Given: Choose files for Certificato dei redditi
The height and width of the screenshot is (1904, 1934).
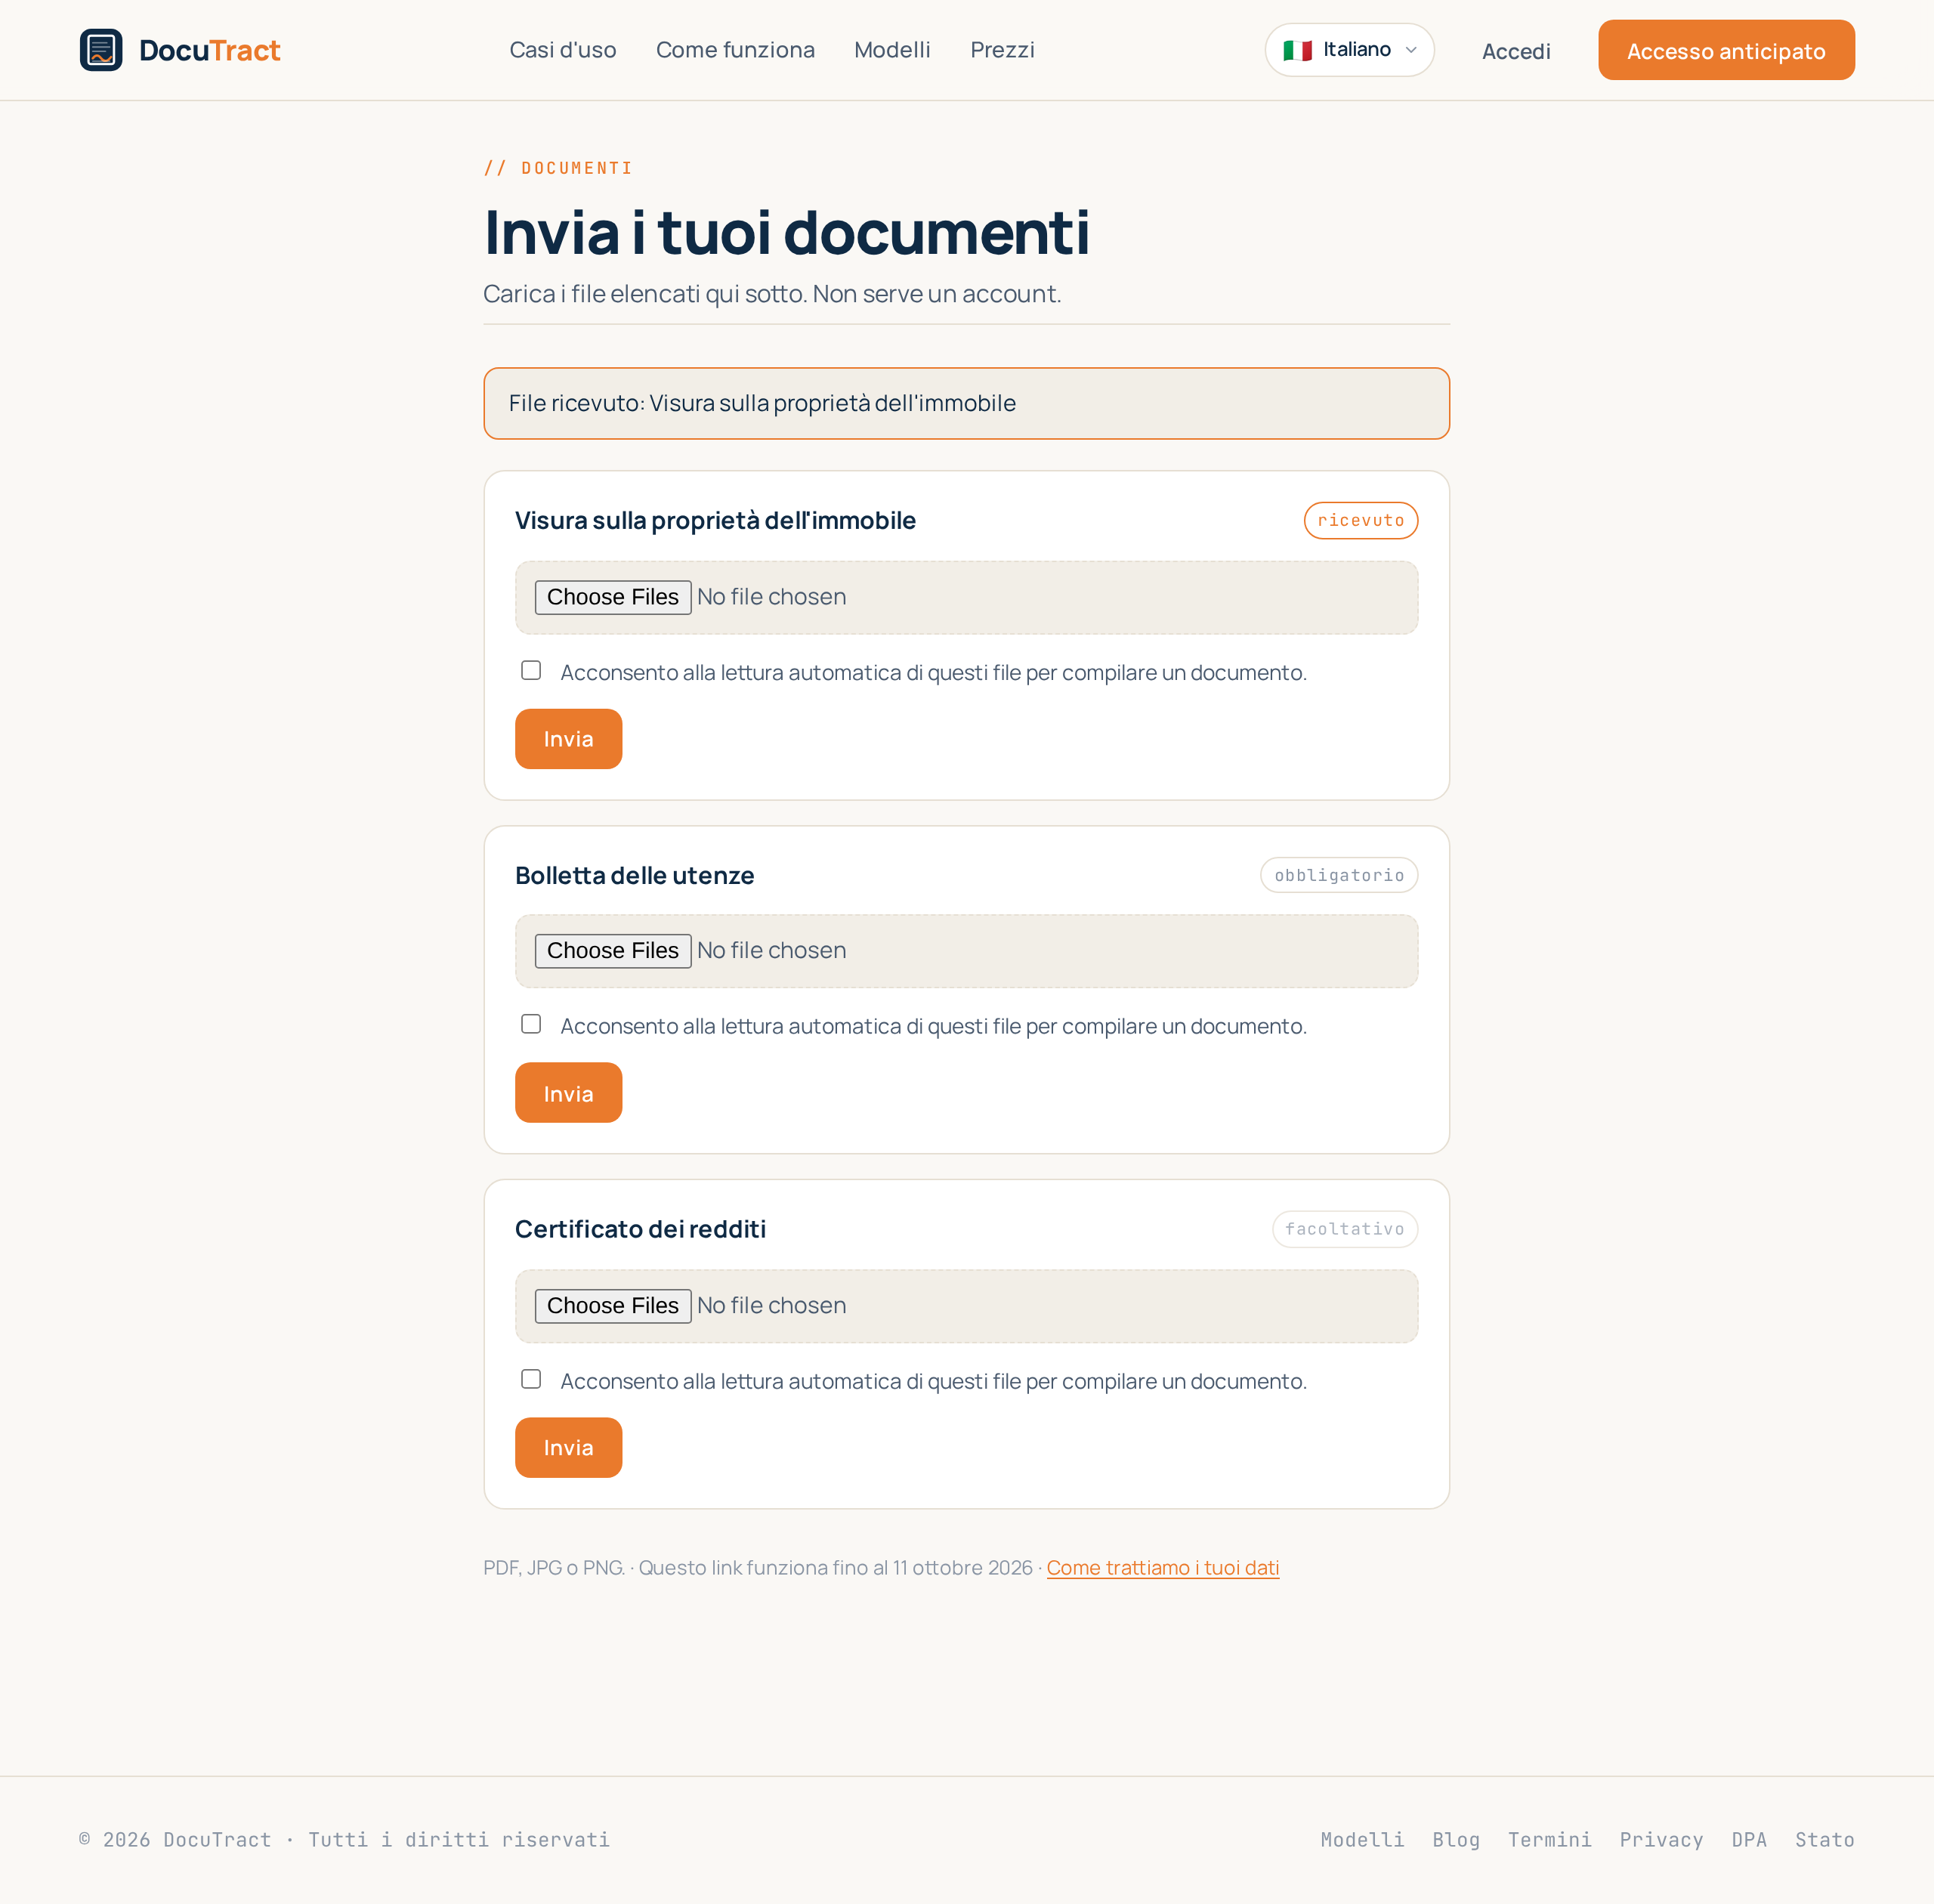Looking at the screenshot, I should pyautogui.click(x=613, y=1306).
